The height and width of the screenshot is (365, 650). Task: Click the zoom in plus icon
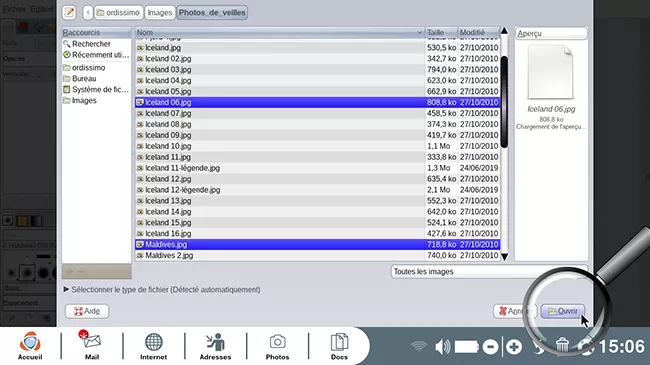pyautogui.click(x=514, y=347)
